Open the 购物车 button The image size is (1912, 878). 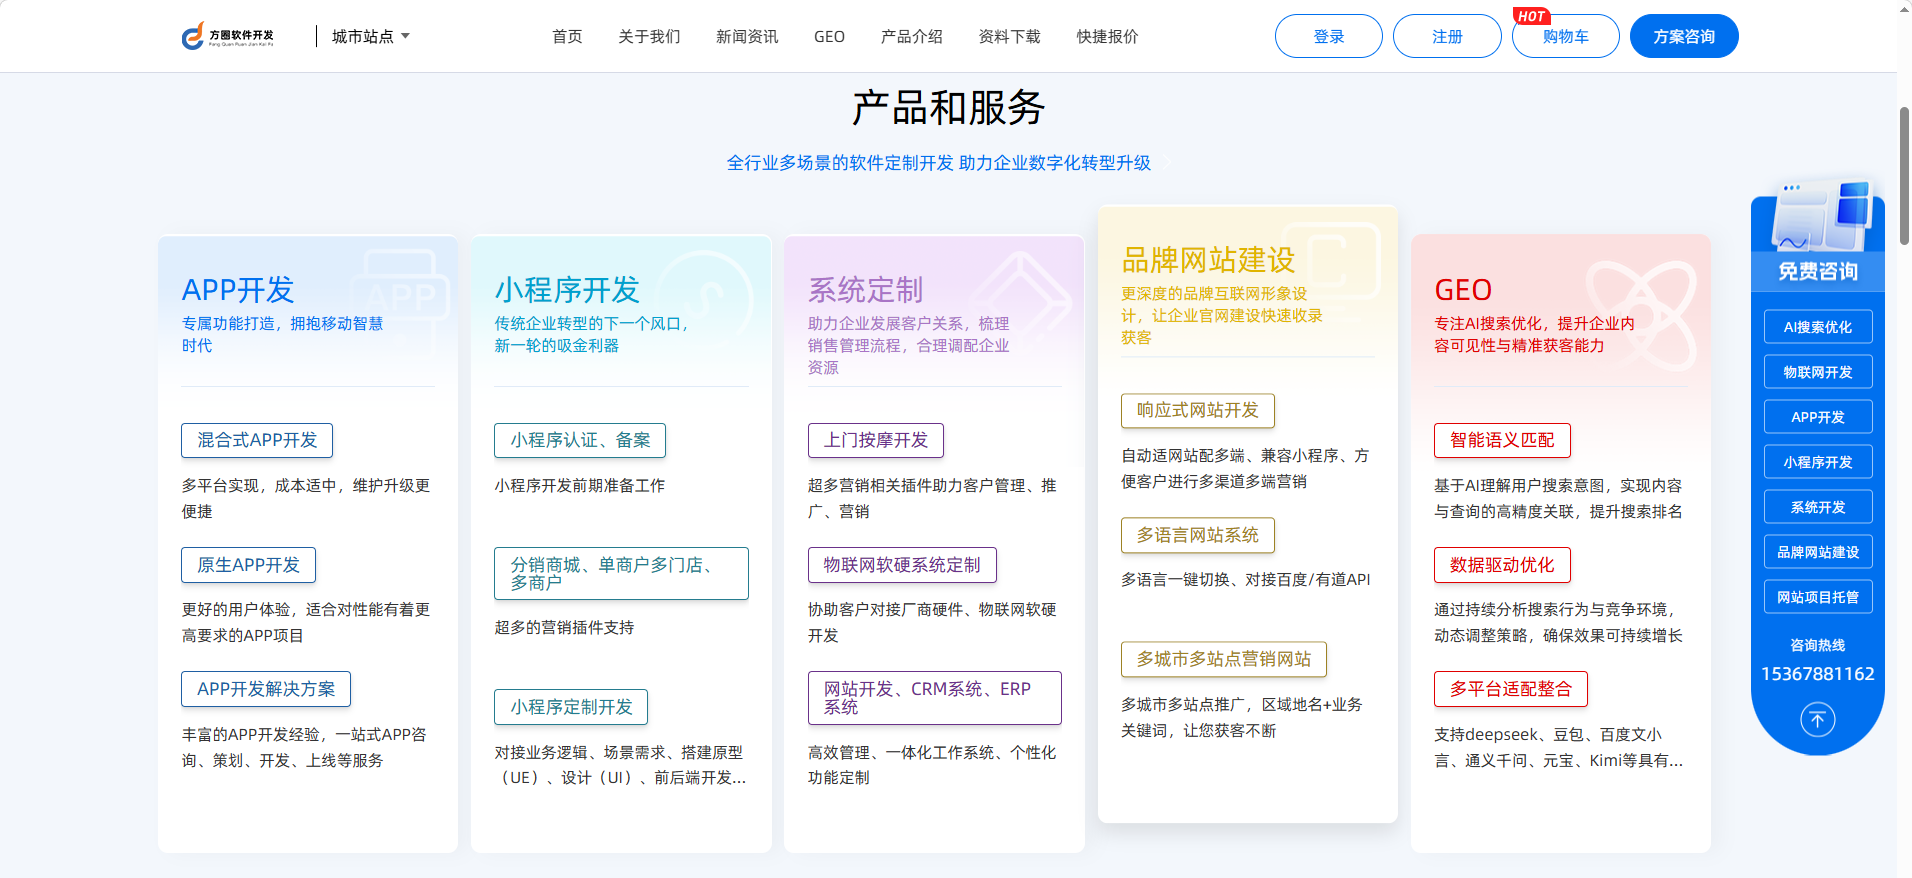1565,36
